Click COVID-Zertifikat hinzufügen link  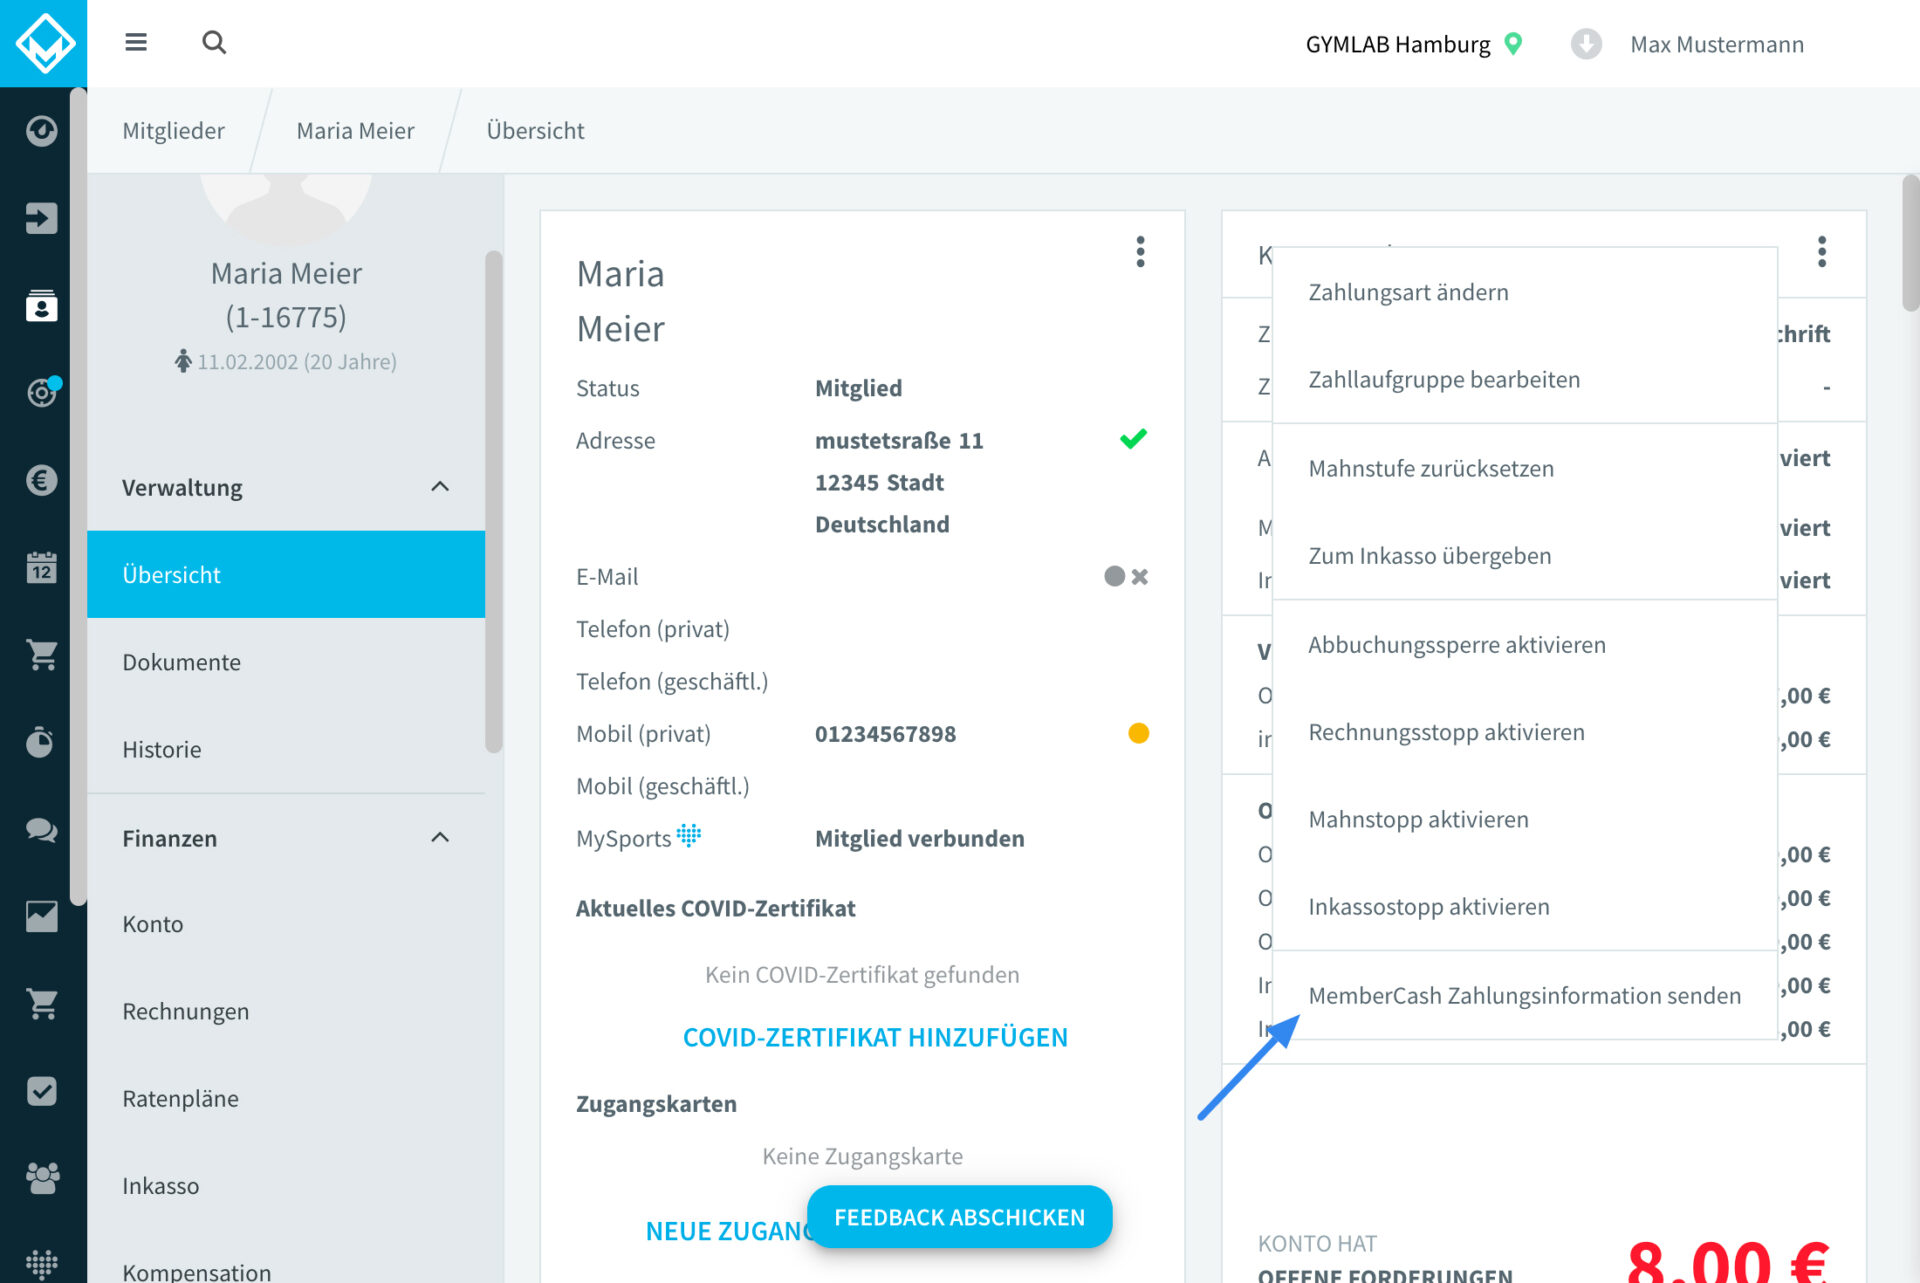pyautogui.click(x=875, y=1037)
